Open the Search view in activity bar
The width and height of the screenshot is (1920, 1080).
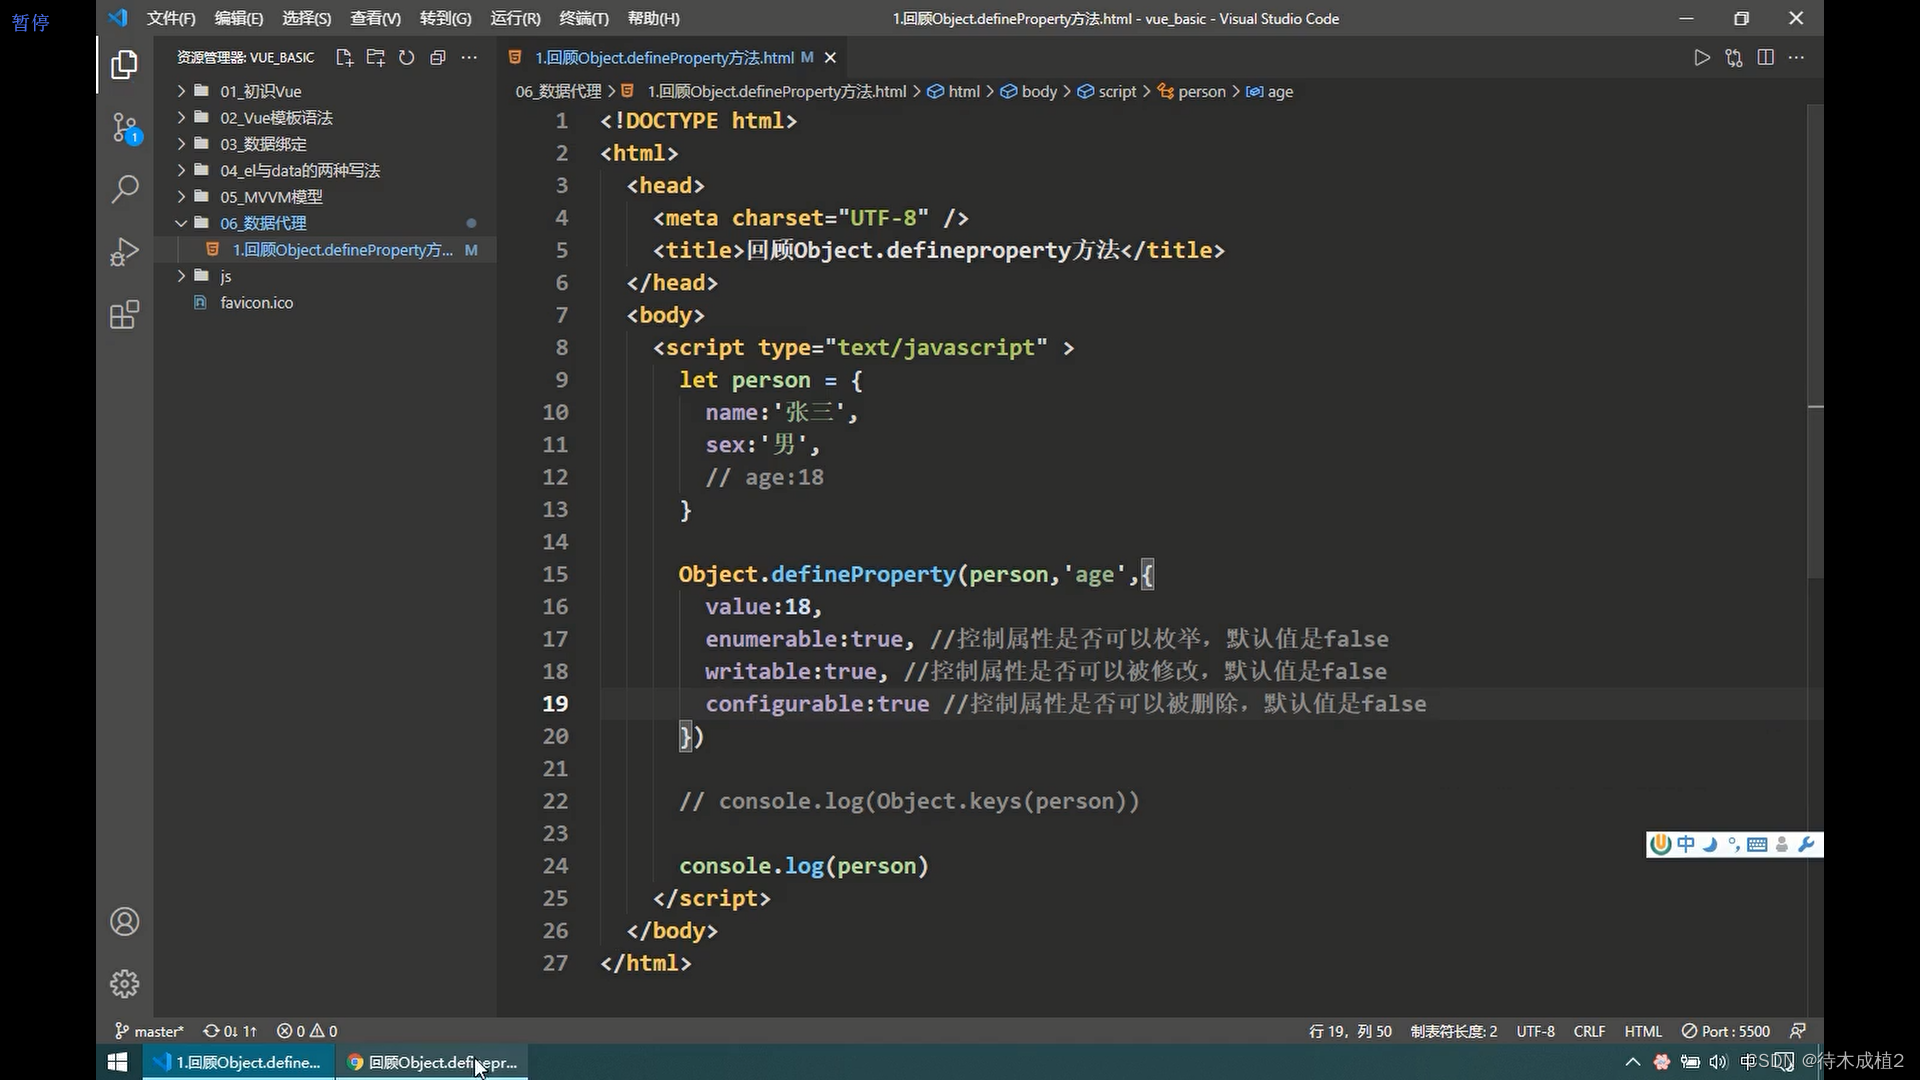tap(124, 189)
